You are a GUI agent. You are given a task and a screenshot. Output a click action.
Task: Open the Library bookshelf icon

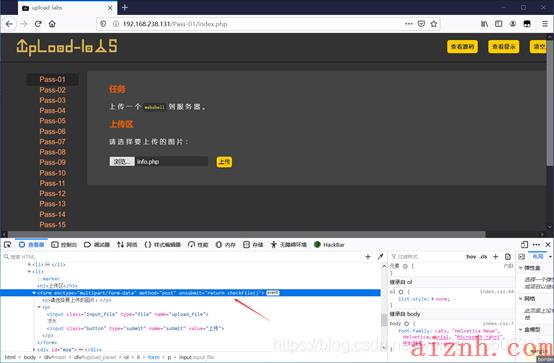pos(484,24)
